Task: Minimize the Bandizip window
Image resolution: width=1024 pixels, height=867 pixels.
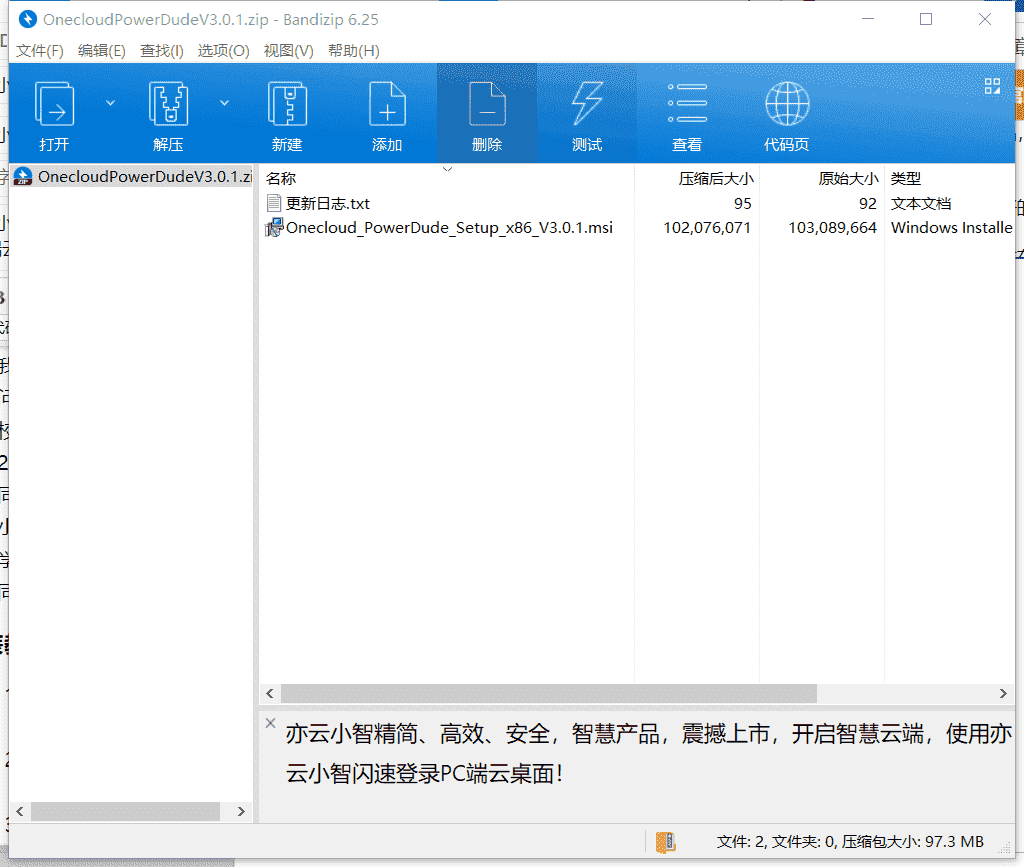Action: [x=868, y=20]
